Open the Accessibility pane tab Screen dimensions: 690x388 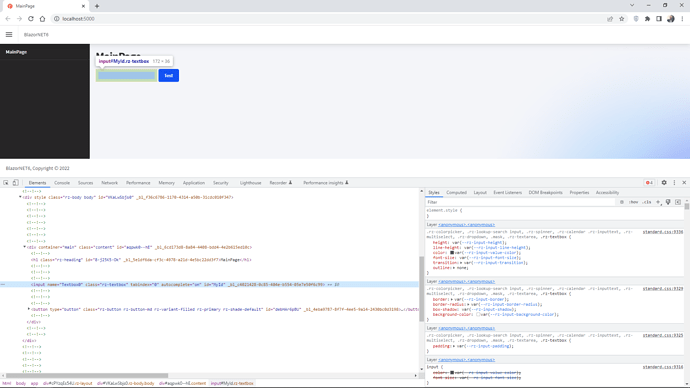(x=607, y=192)
